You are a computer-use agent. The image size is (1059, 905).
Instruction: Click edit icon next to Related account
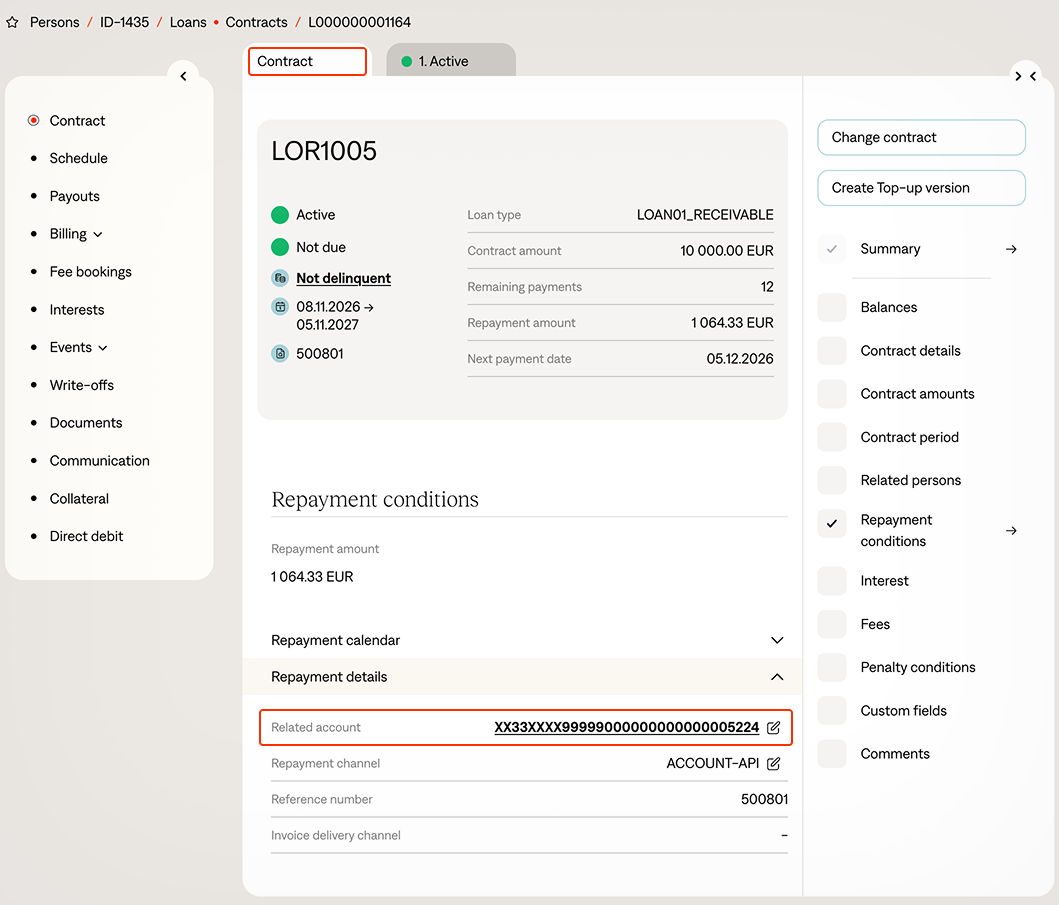[773, 728]
